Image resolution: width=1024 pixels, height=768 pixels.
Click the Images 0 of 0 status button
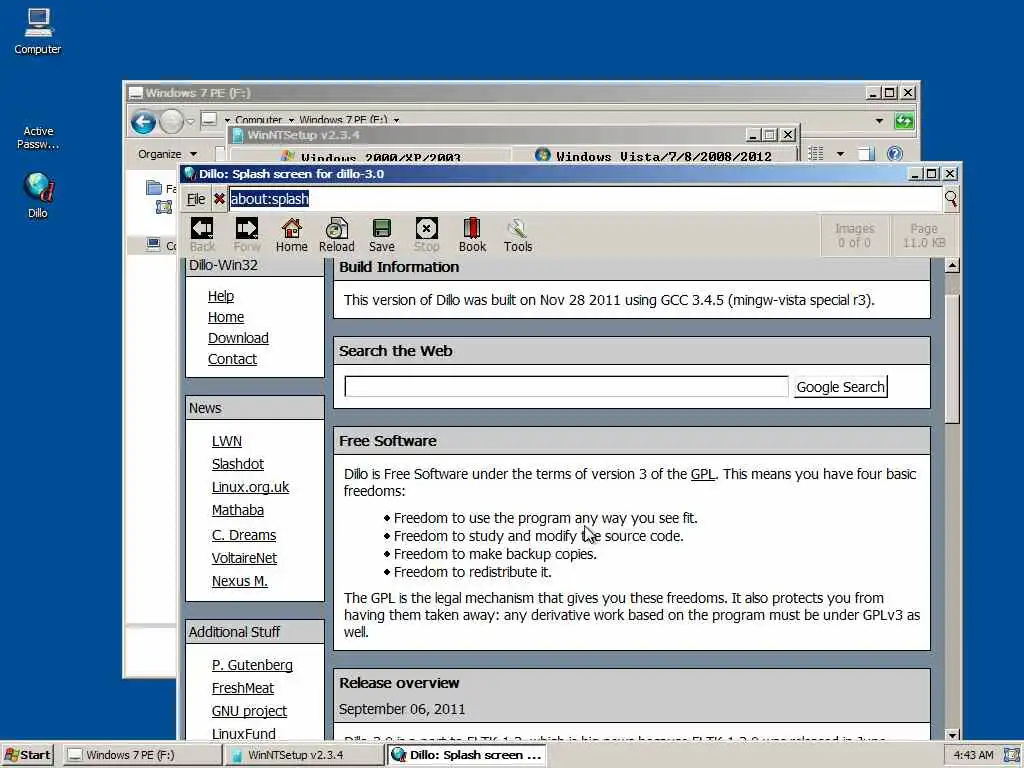tap(854, 236)
